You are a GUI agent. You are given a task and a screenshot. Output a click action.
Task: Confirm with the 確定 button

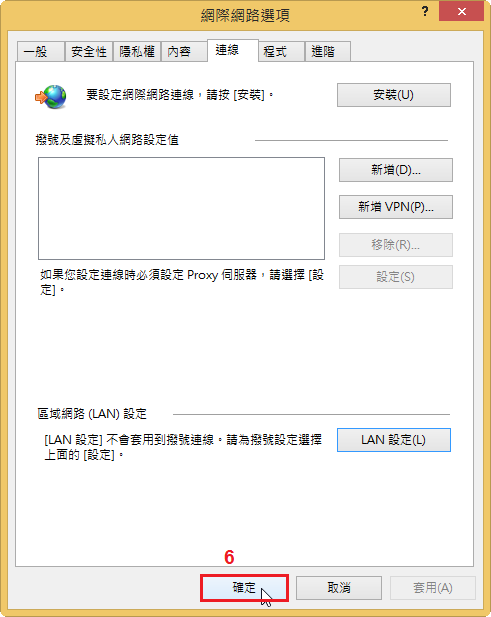(244, 588)
